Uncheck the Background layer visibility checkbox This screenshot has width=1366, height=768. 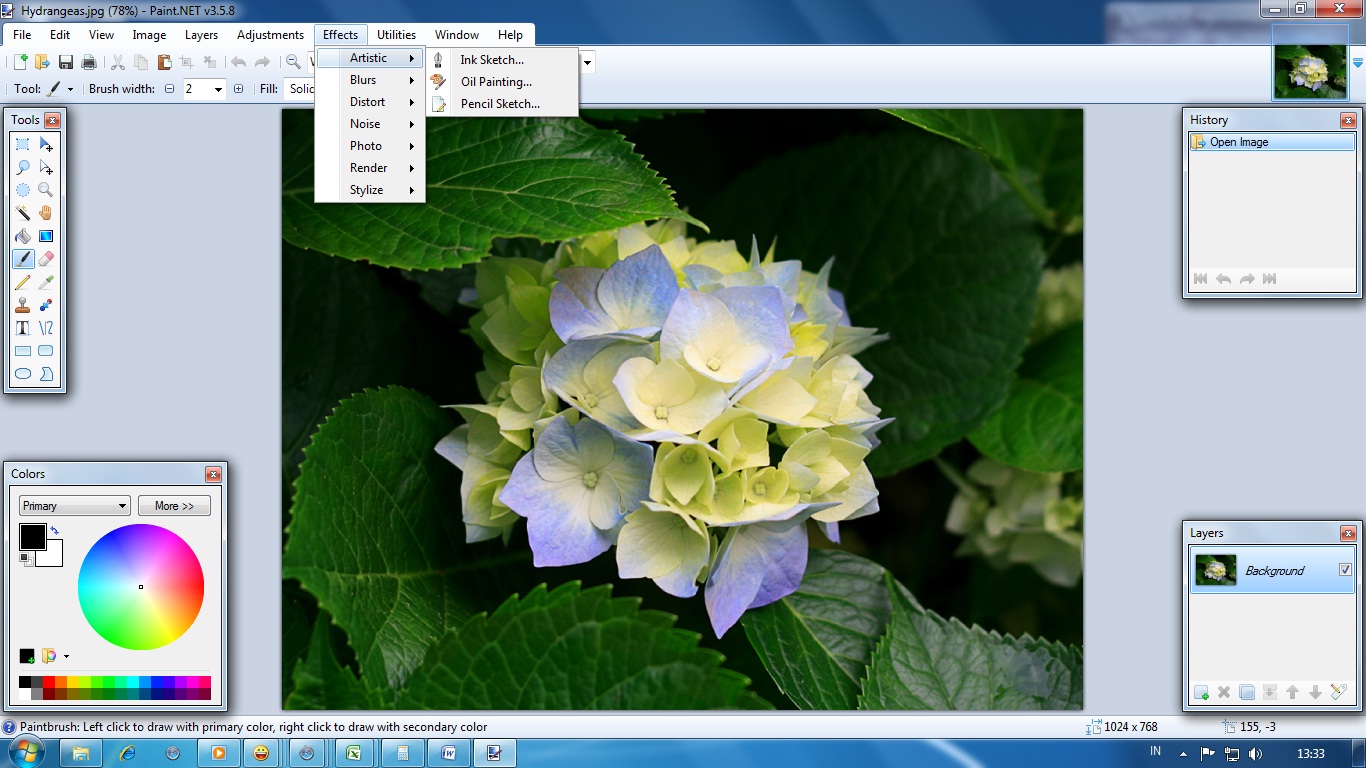point(1345,570)
